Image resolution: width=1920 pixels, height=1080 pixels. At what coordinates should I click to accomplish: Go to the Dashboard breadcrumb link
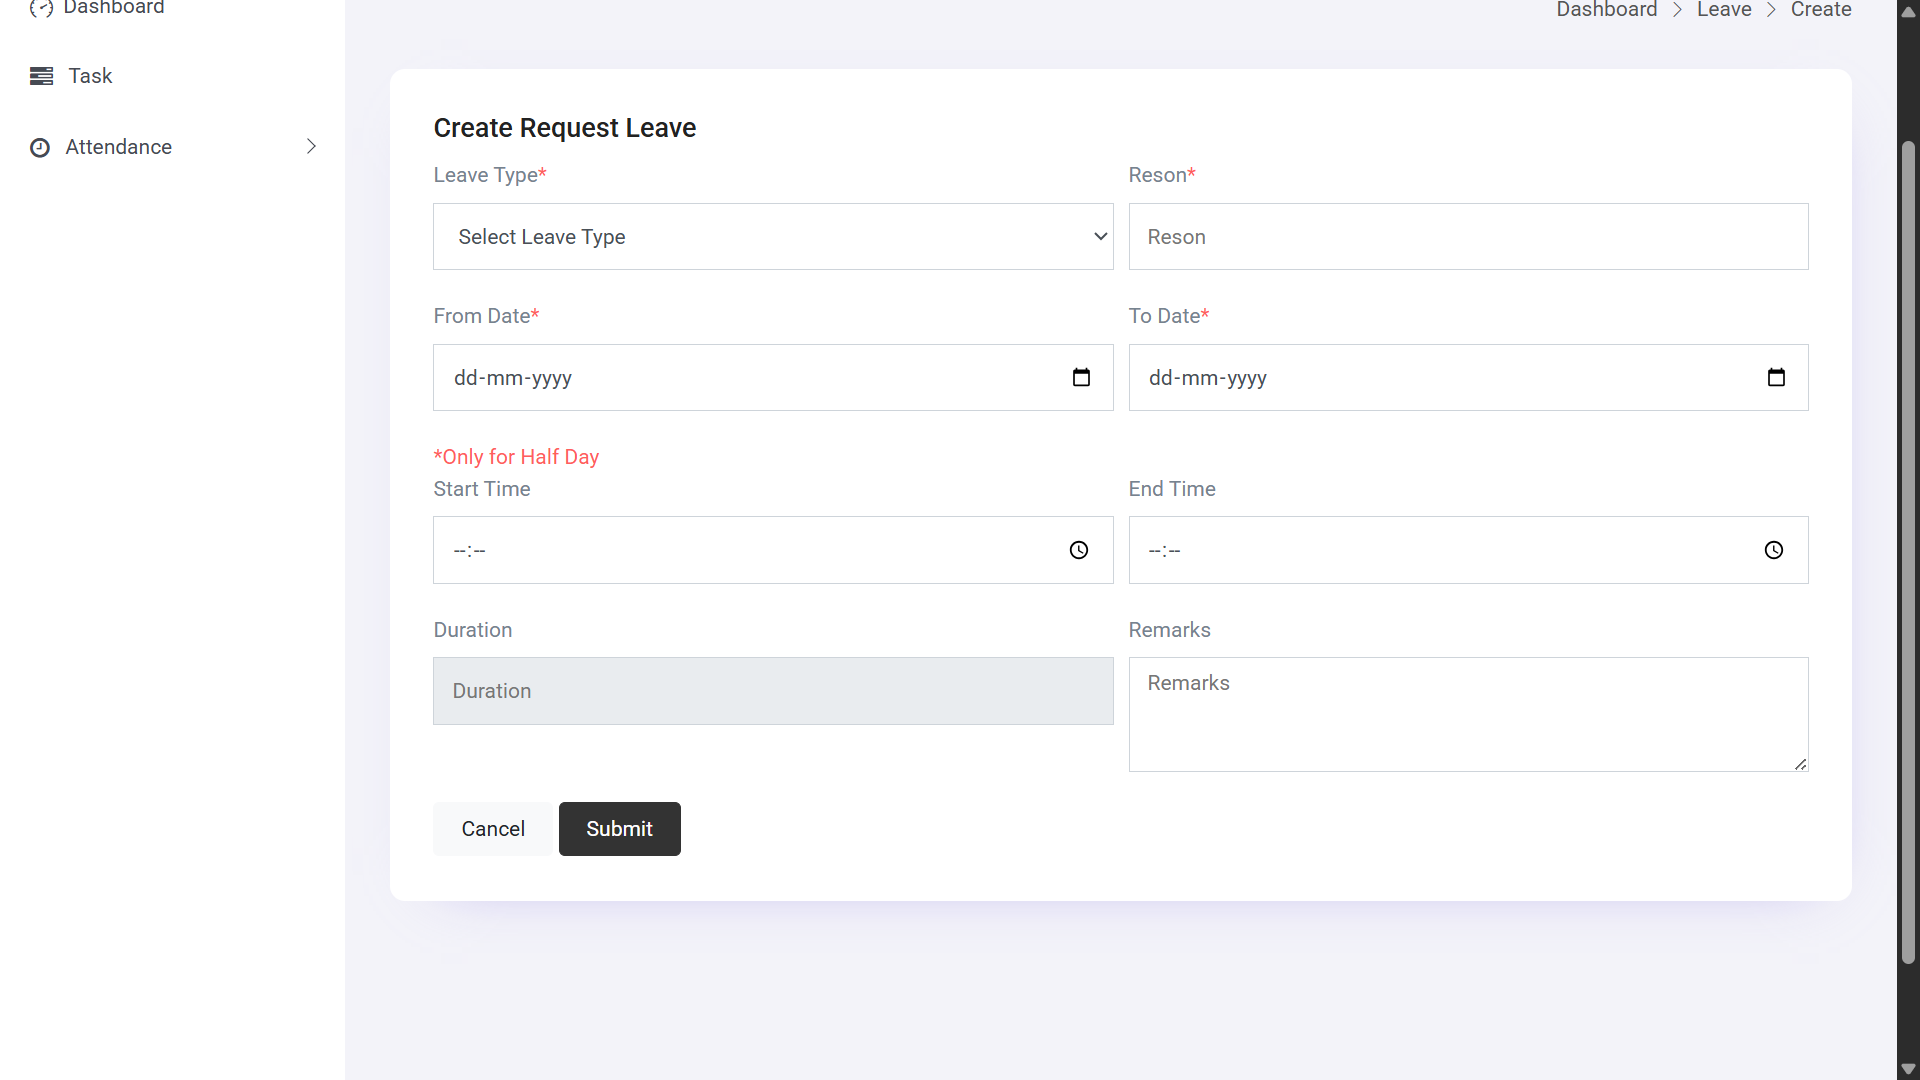pyautogui.click(x=1607, y=9)
